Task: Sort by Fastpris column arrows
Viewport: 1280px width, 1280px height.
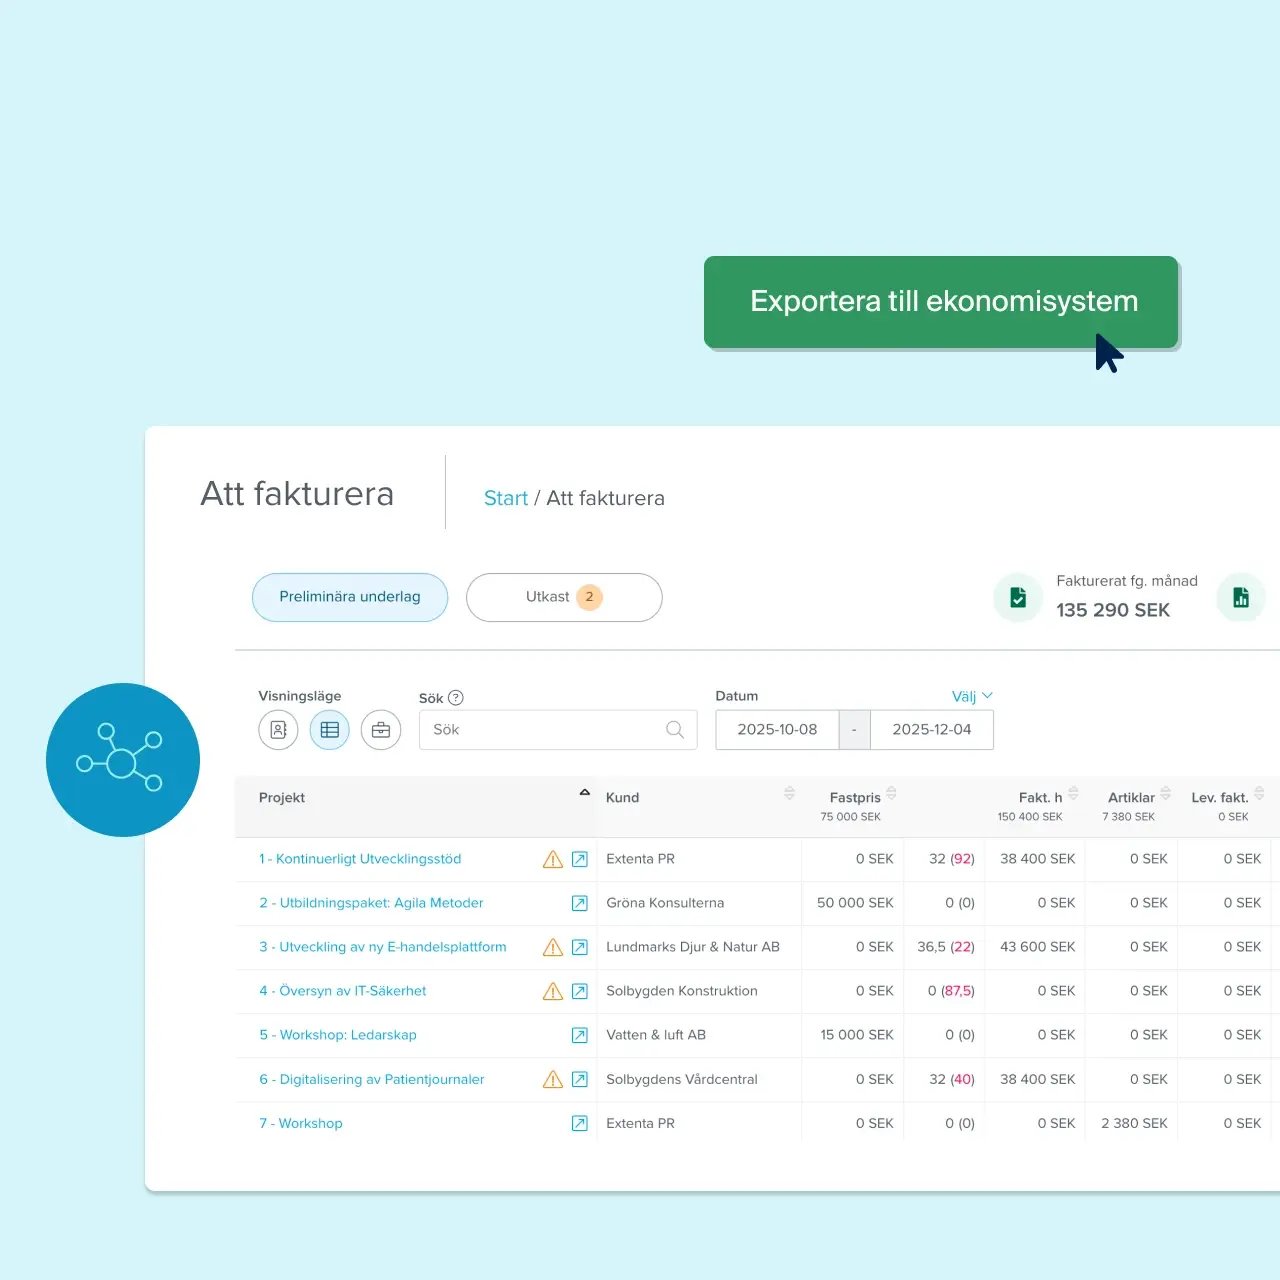Action: point(891,793)
